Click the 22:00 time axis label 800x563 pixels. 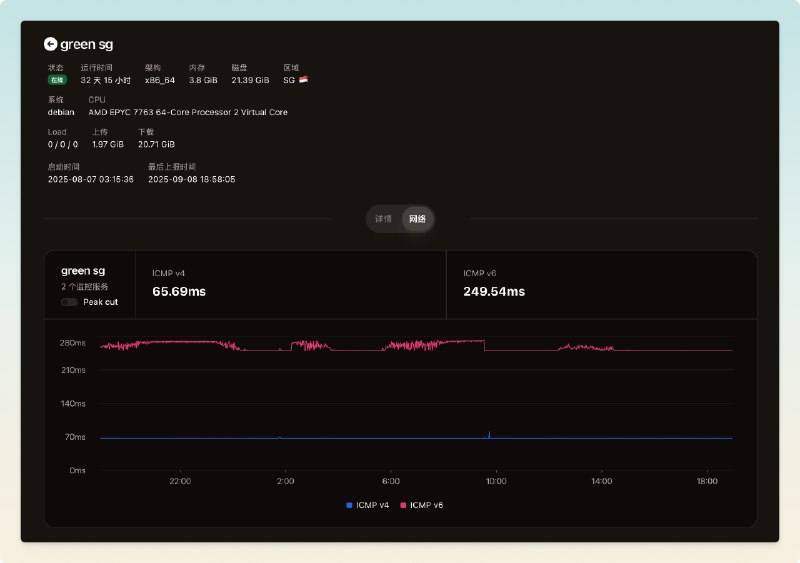pyautogui.click(x=180, y=481)
